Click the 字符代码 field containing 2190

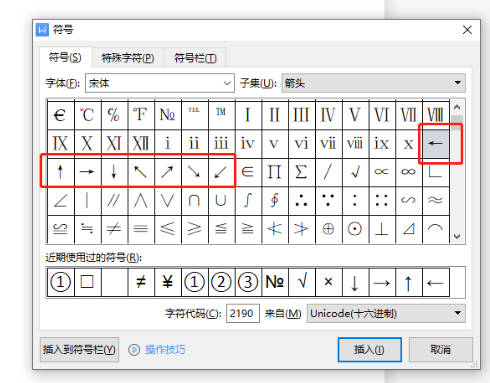tap(243, 313)
